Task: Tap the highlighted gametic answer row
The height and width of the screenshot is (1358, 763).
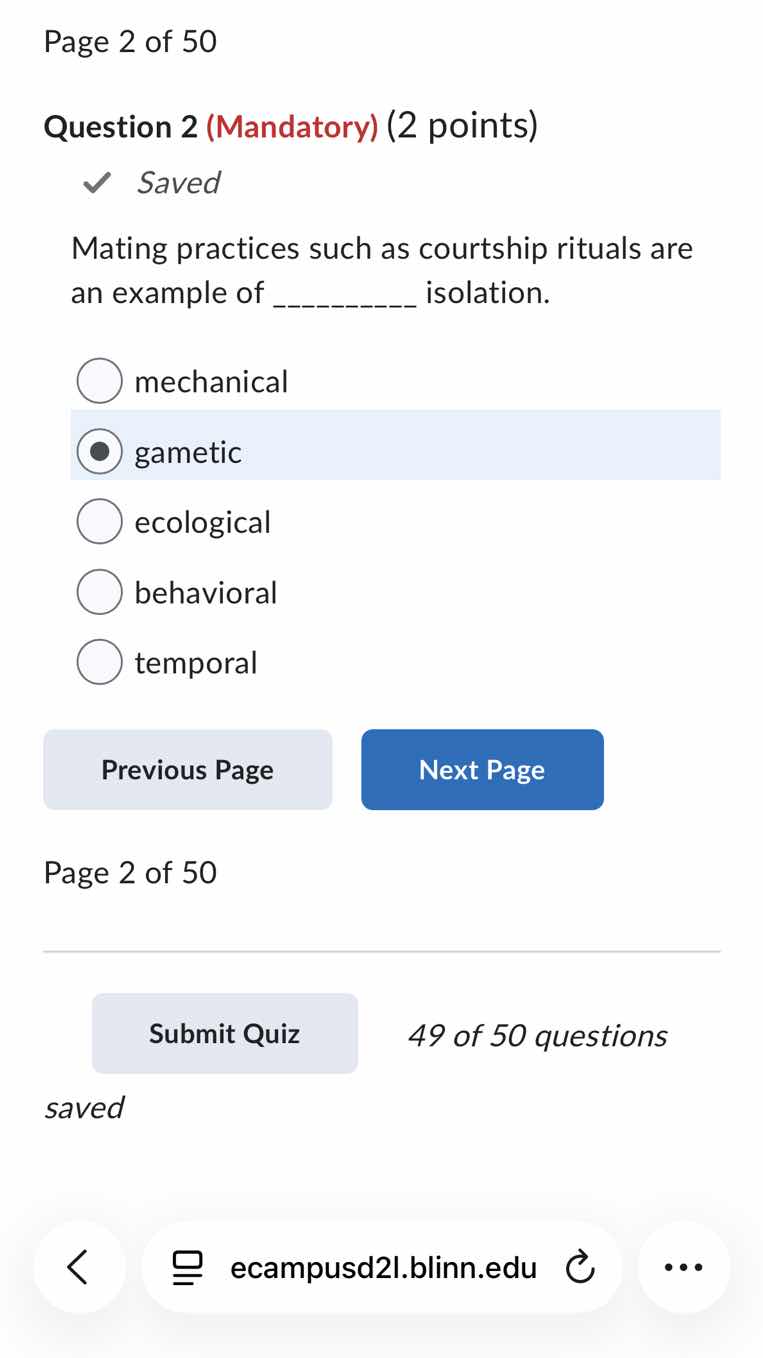Action: 395,445
